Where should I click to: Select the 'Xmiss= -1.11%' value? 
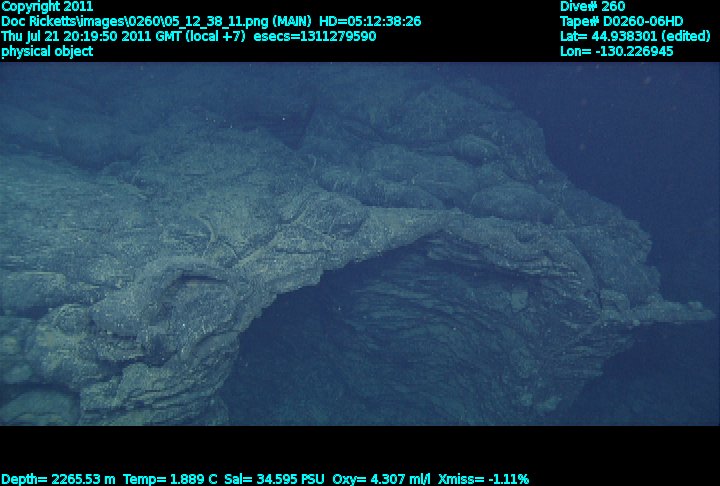pos(484,480)
